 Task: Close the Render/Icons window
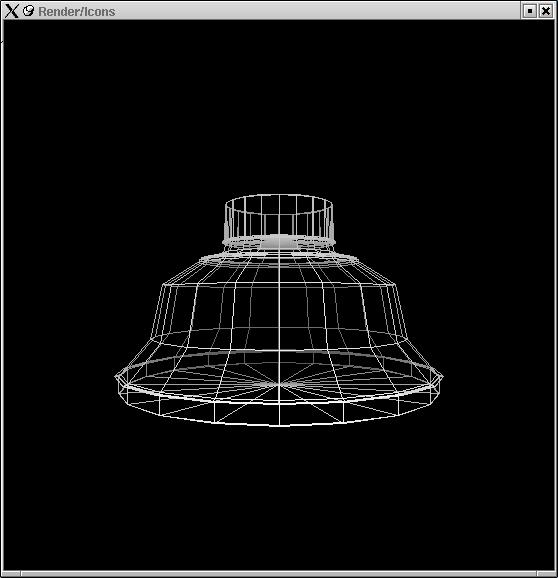click(546, 11)
